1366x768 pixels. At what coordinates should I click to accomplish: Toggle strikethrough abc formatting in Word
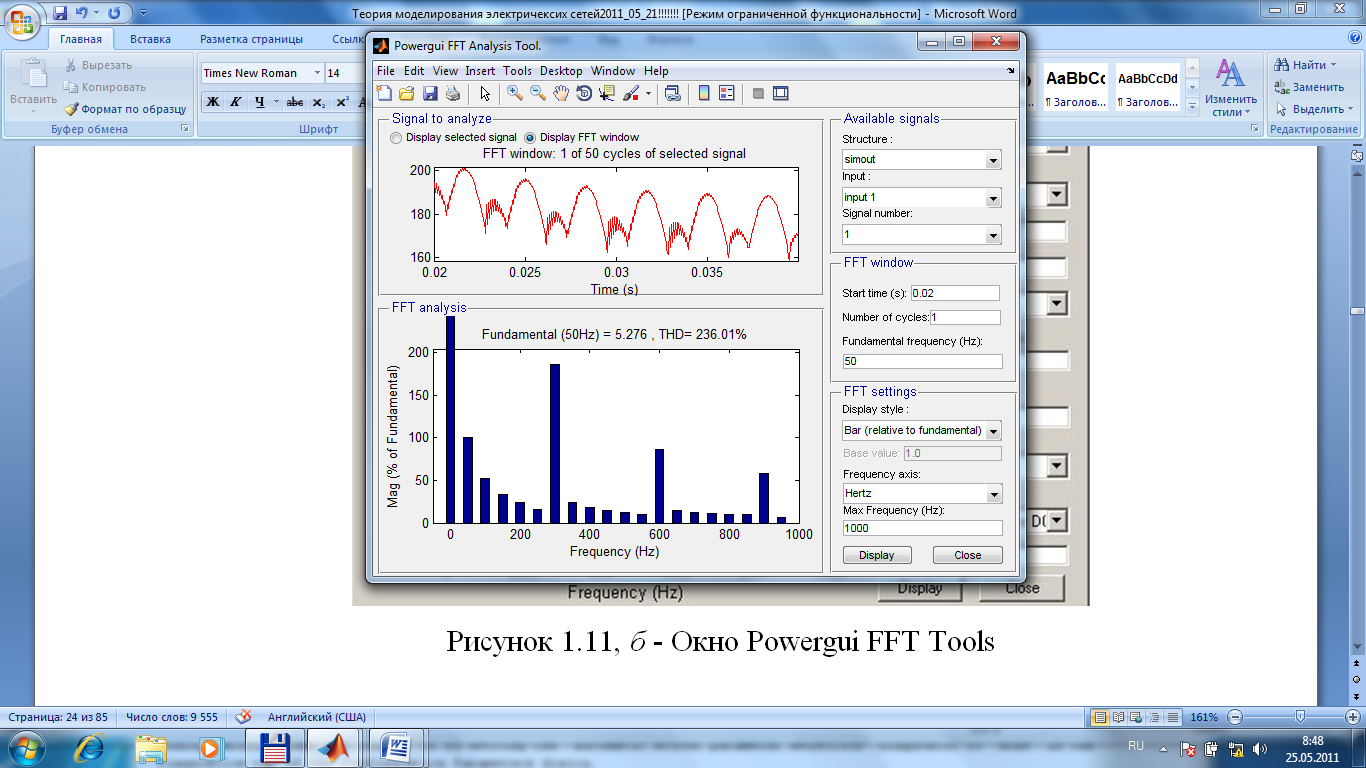click(x=295, y=102)
